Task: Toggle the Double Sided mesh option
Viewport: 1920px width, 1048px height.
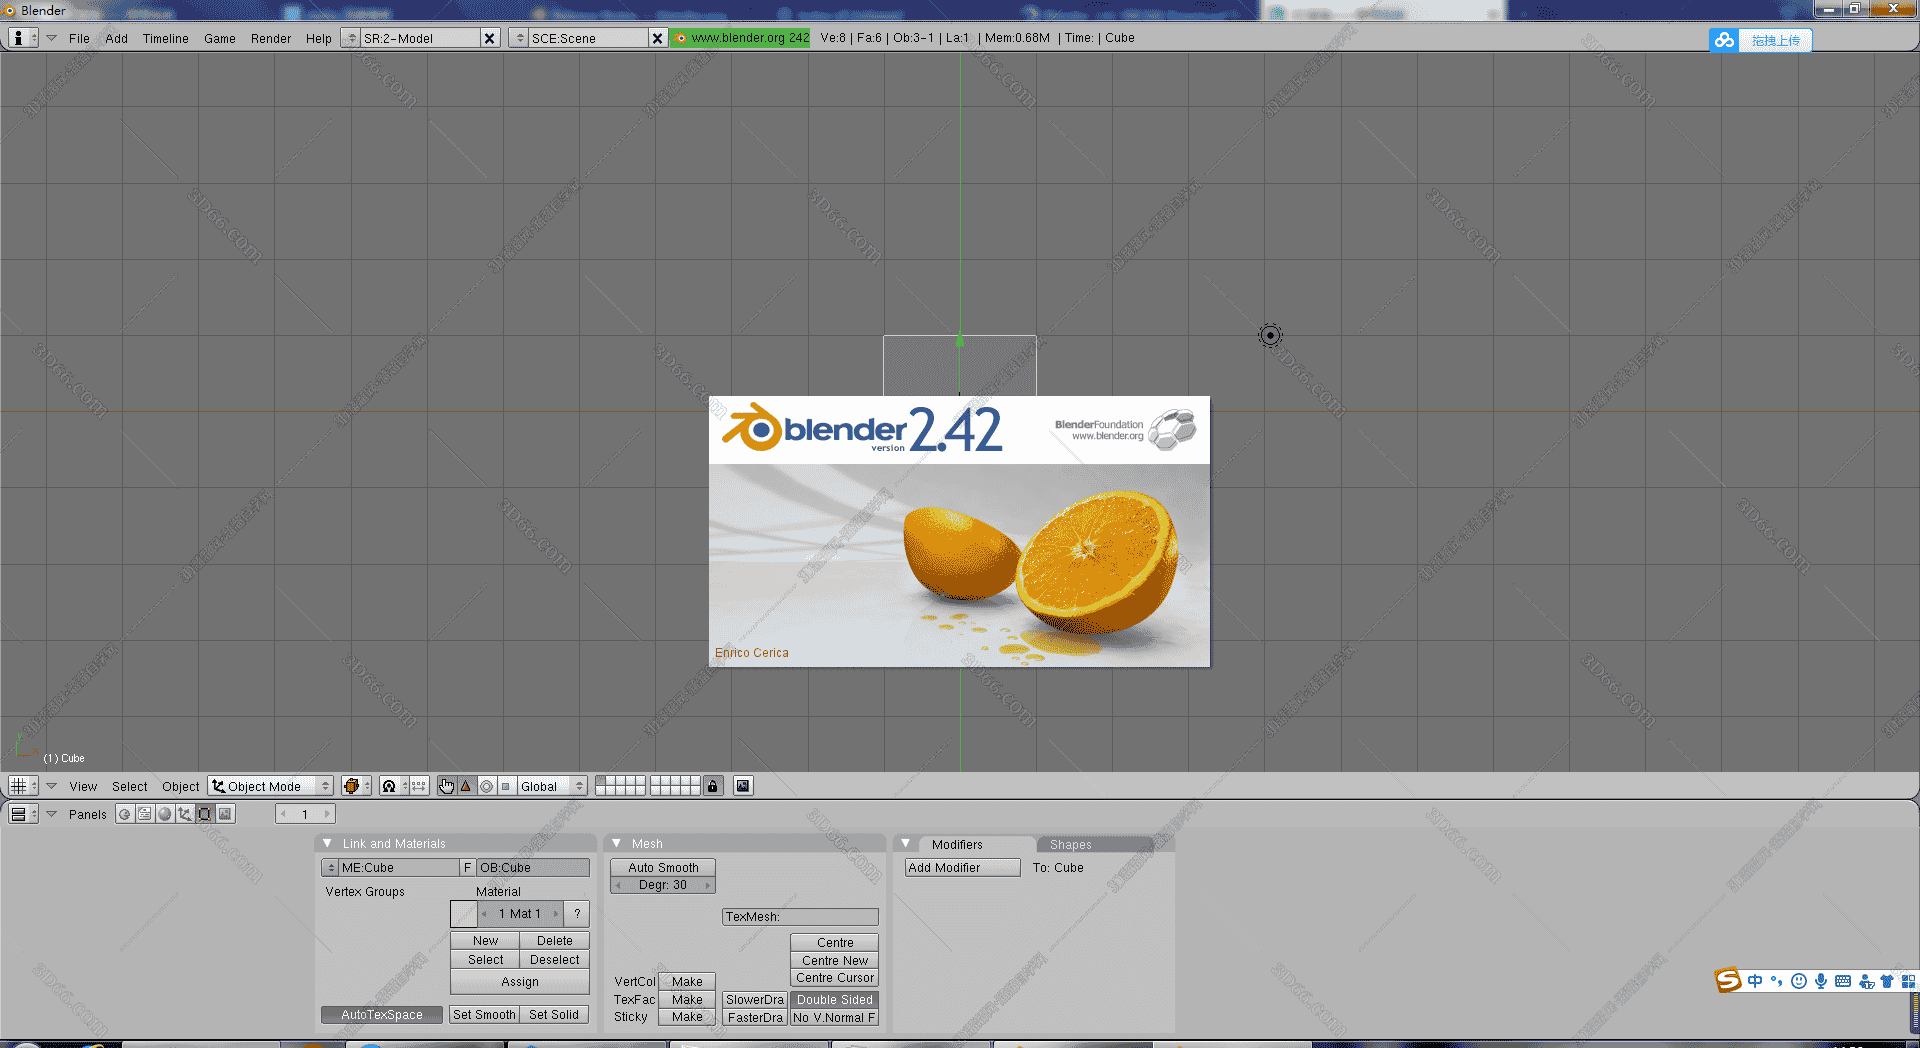Action: (x=834, y=999)
